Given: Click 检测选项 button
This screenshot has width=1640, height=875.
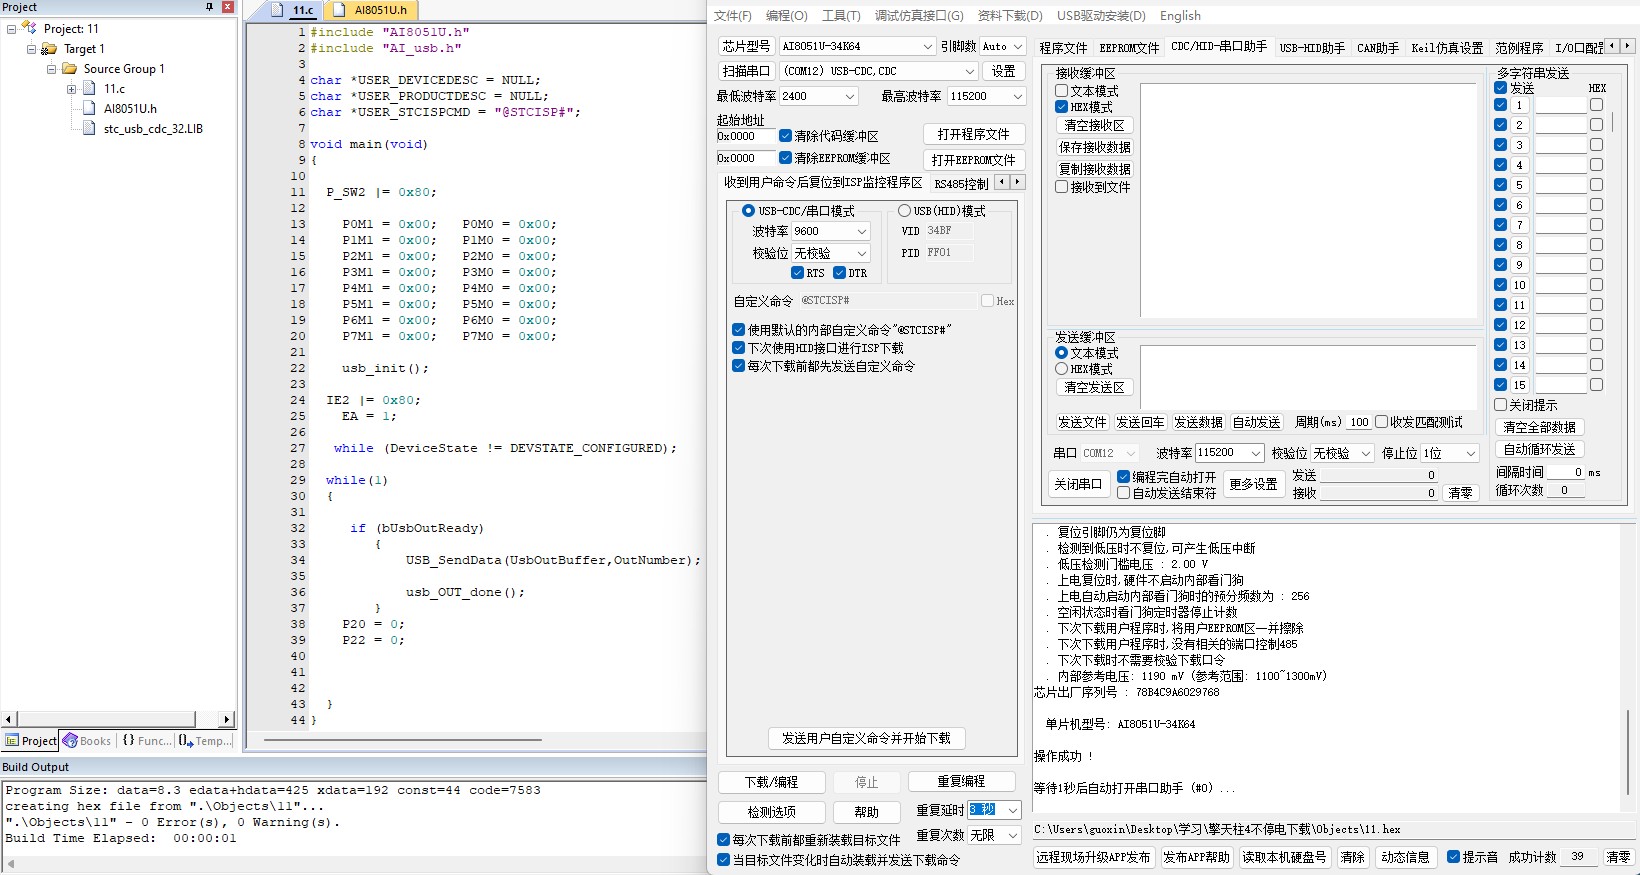Looking at the screenshot, I should [771, 812].
